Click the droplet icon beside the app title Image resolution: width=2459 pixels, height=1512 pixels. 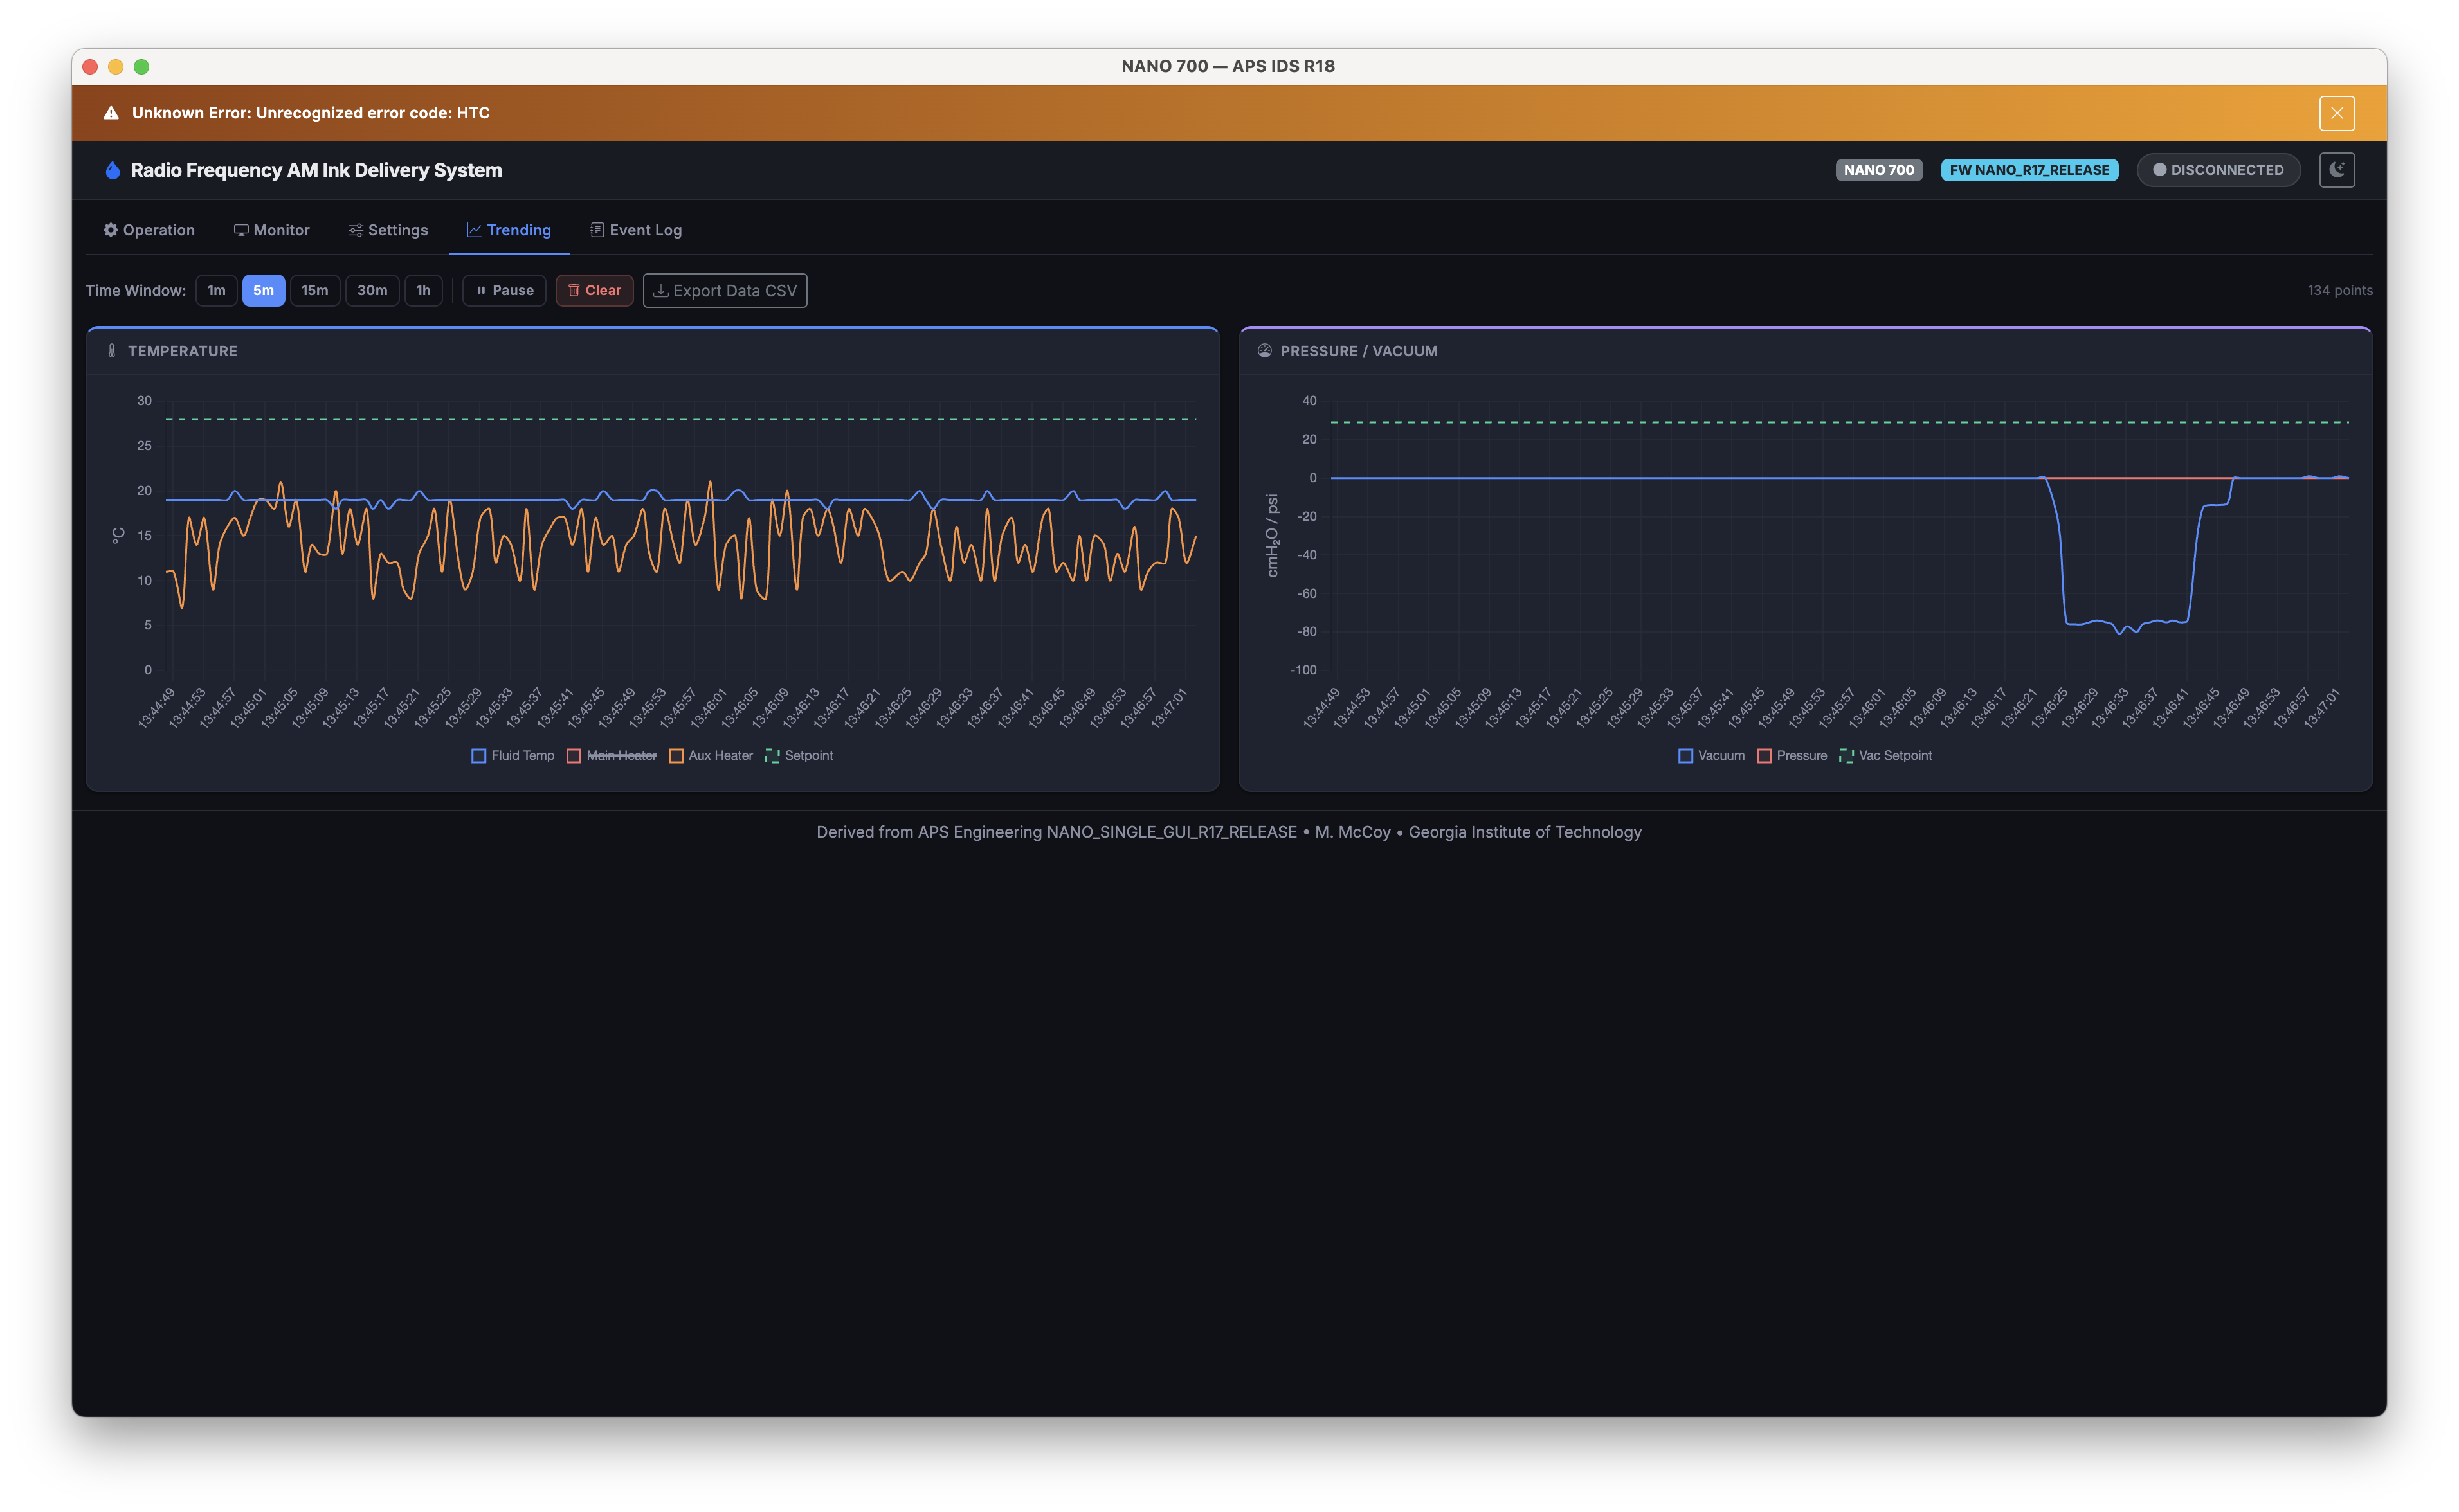112,169
